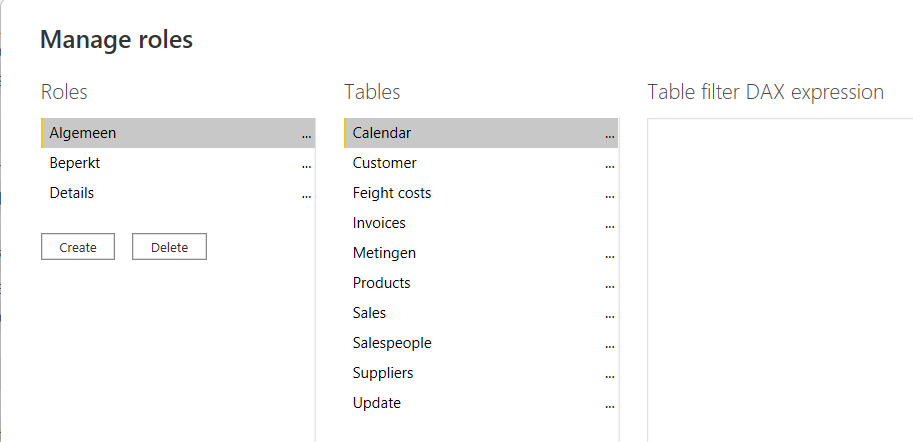This screenshot has width=913, height=442.
Task: Click the ellipsis next to Calendar table
Action: pos(610,135)
